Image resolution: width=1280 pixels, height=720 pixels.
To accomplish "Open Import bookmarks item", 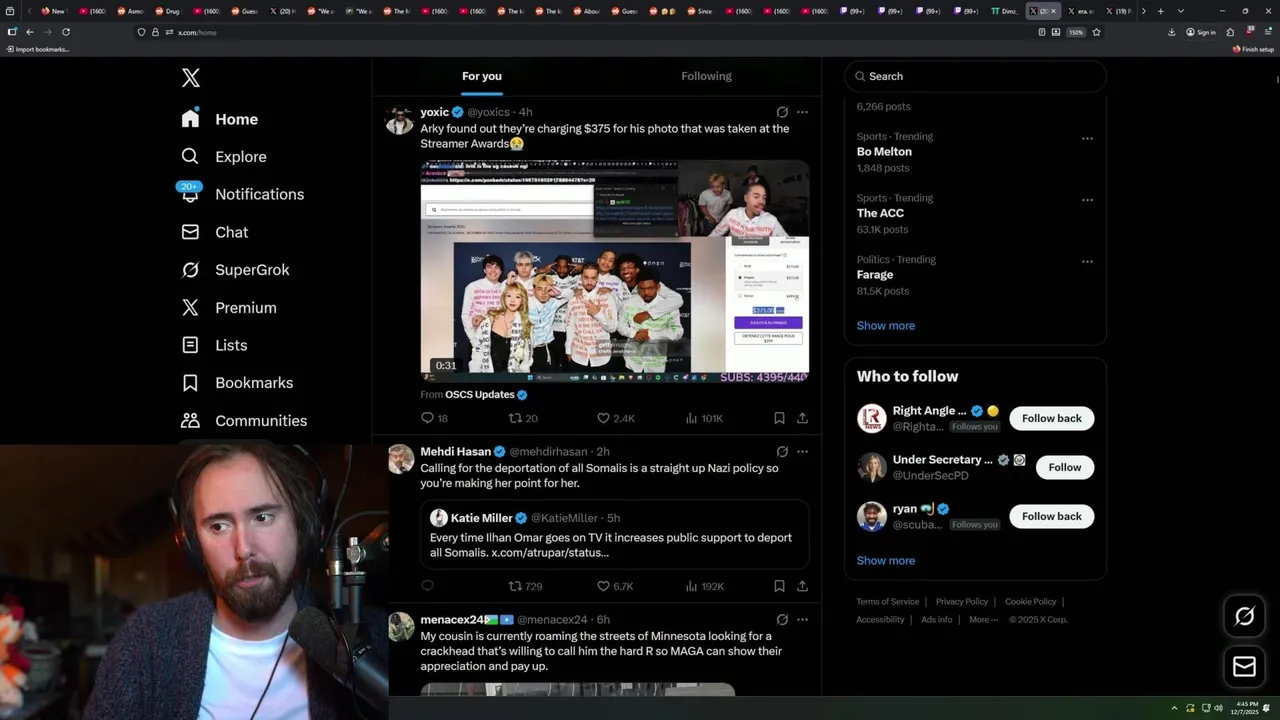I will click(x=38, y=49).
